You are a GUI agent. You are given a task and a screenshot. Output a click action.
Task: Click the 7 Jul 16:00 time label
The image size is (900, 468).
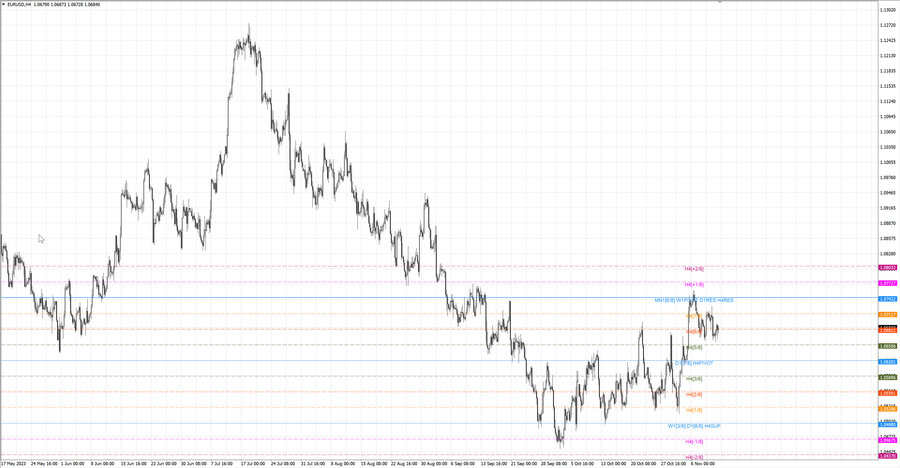click(x=222, y=463)
